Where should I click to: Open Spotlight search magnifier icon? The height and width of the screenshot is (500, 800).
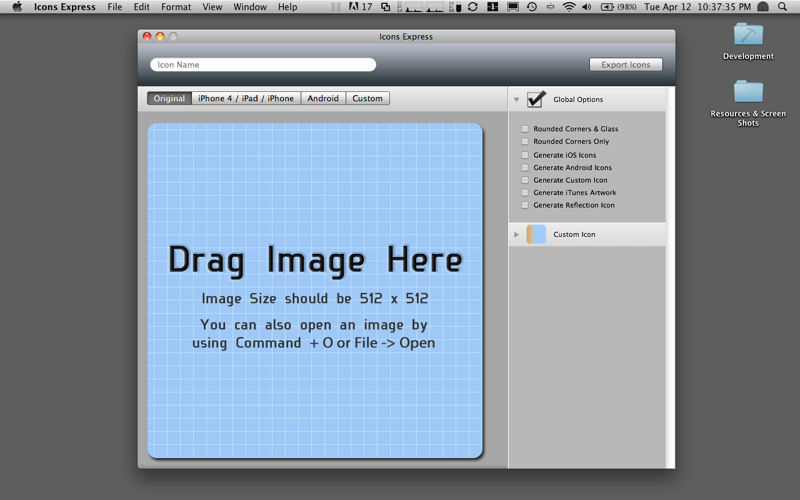point(782,7)
